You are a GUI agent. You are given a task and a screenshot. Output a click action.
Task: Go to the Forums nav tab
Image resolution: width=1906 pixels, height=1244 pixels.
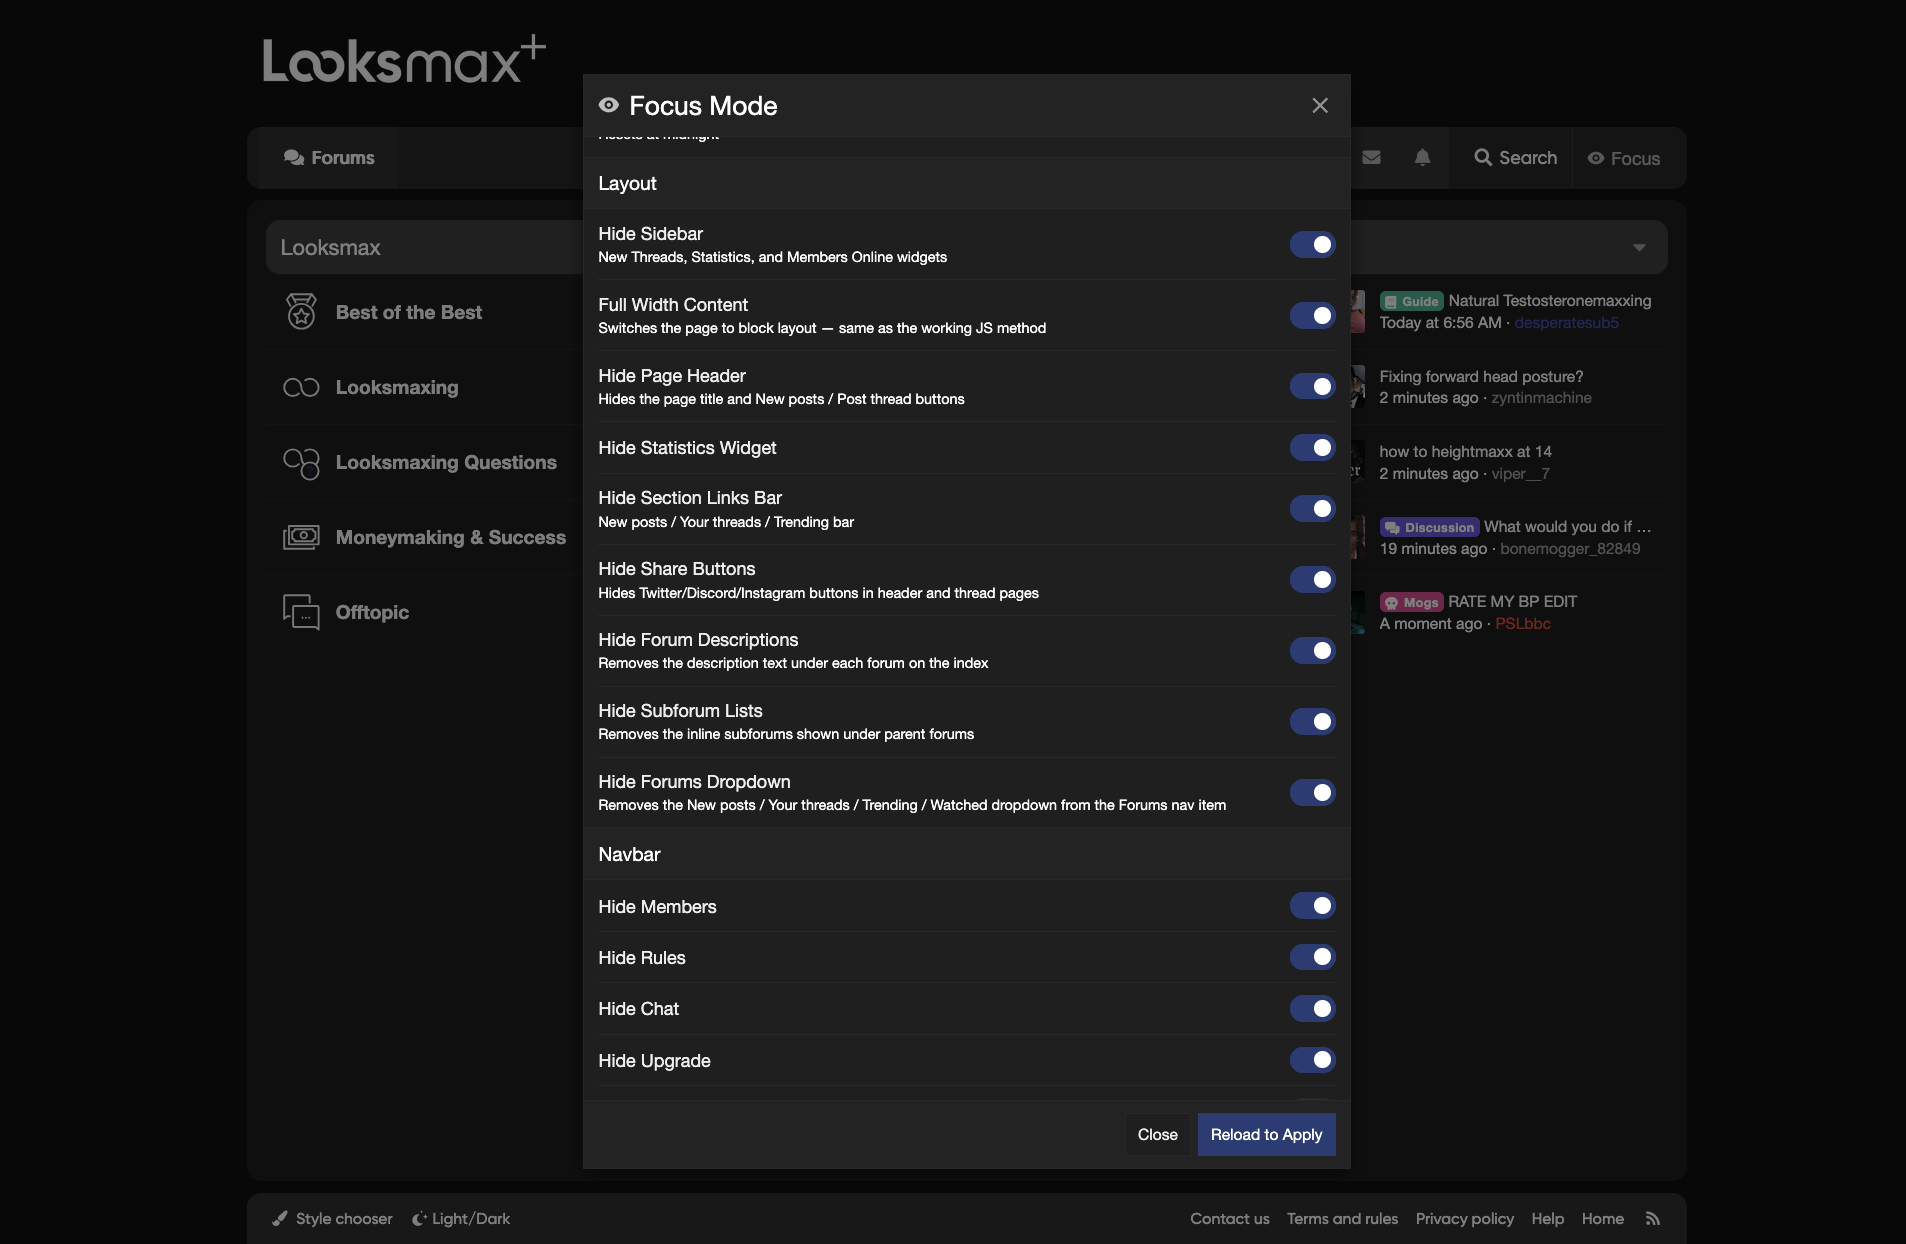pos(329,158)
